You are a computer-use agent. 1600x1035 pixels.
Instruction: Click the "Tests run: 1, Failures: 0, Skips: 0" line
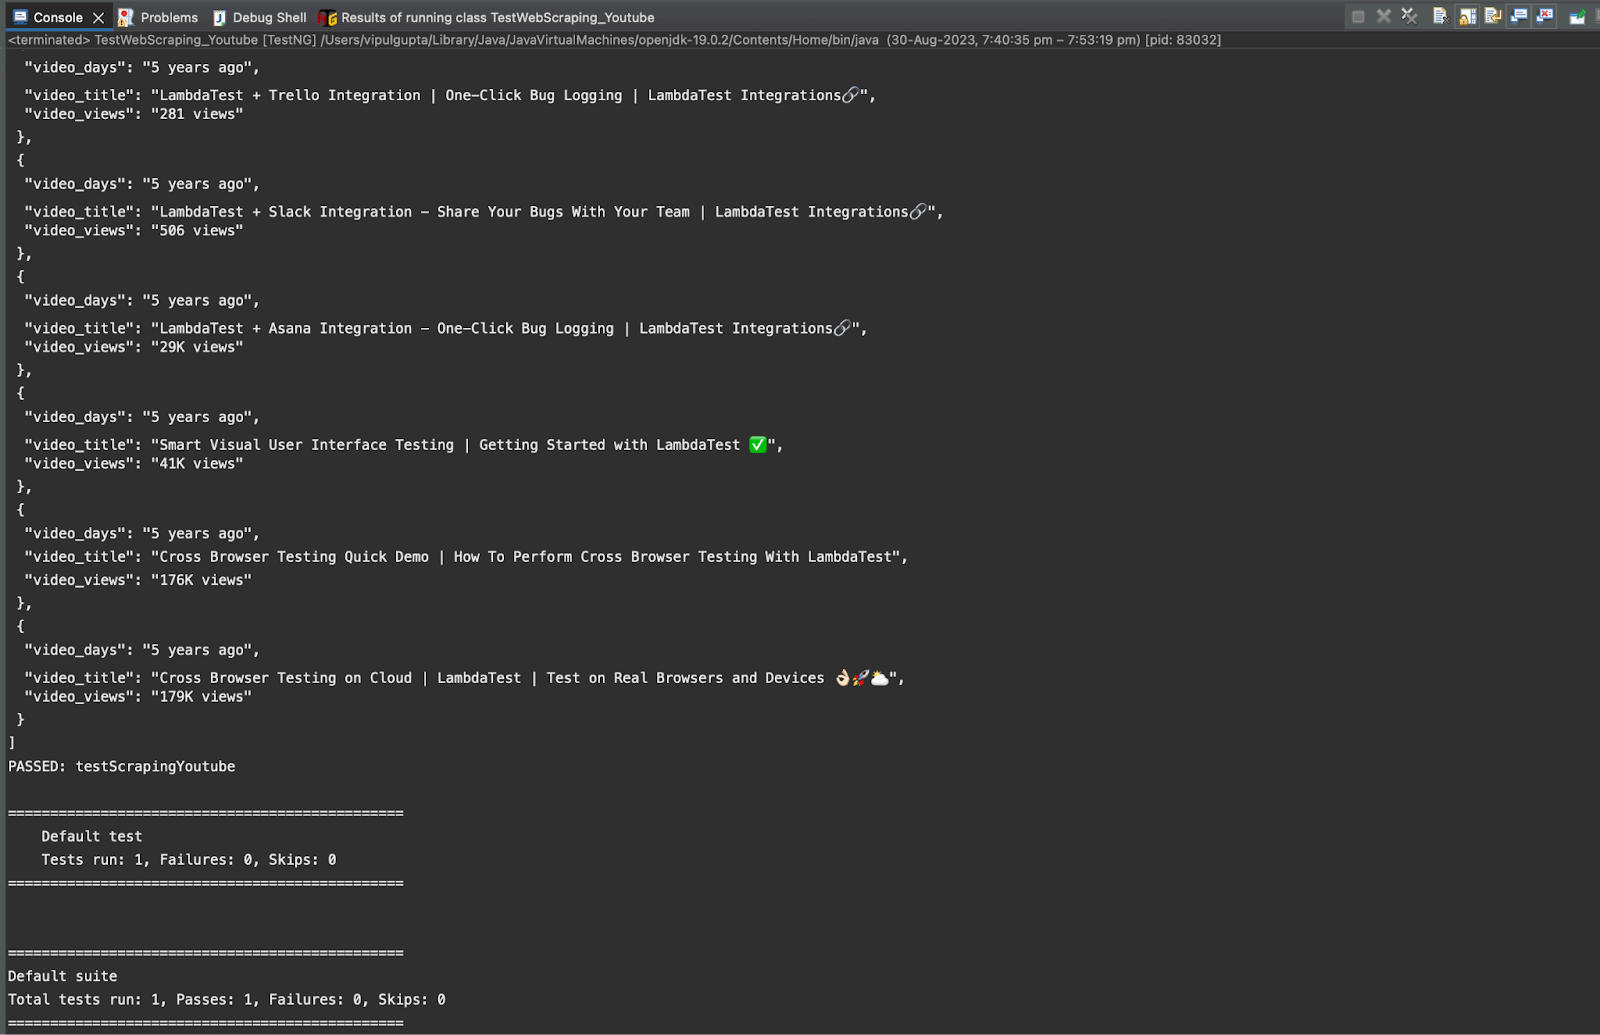pyautogui.click(x=189, y=860)
